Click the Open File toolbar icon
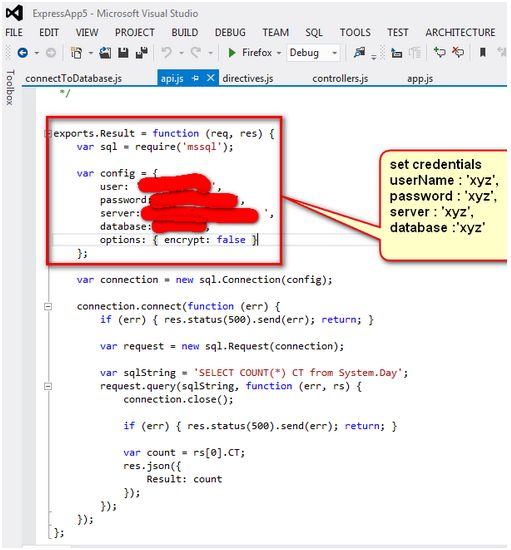 tap(105, 53)
